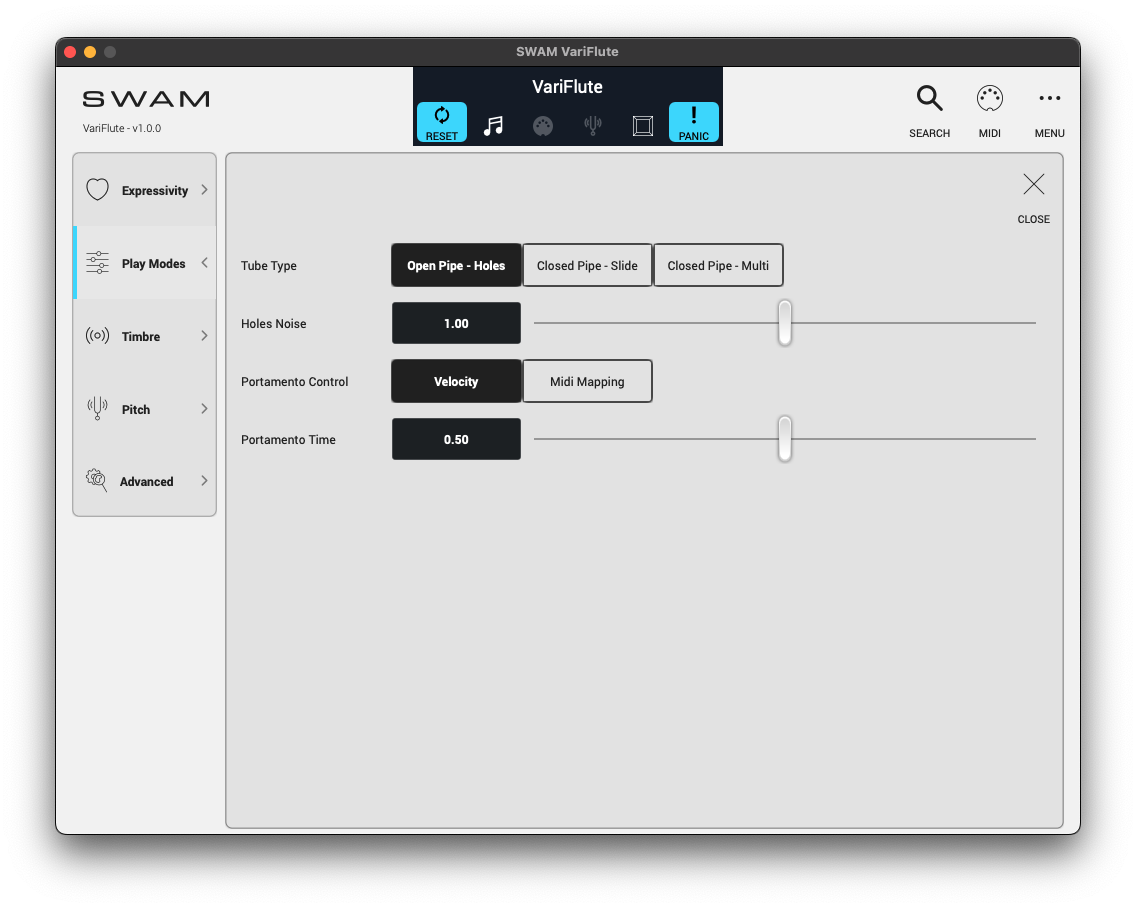
Task: Open Search with the magnifier icon
Action: point(929,99)
